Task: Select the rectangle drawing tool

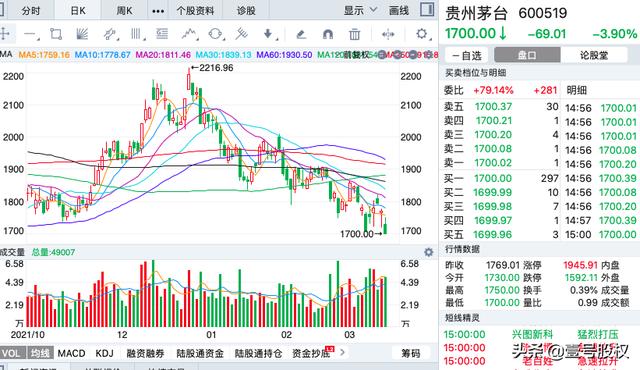Action: click(56, 34)
